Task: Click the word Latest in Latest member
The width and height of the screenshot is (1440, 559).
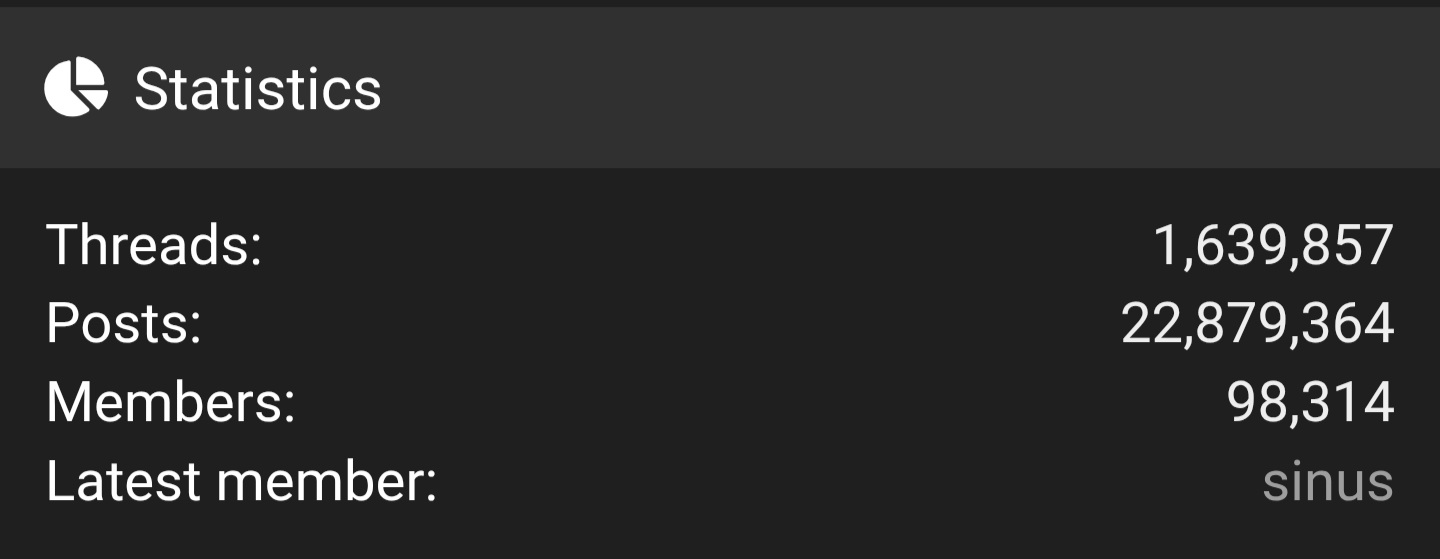Action: [x=123, y=482]
